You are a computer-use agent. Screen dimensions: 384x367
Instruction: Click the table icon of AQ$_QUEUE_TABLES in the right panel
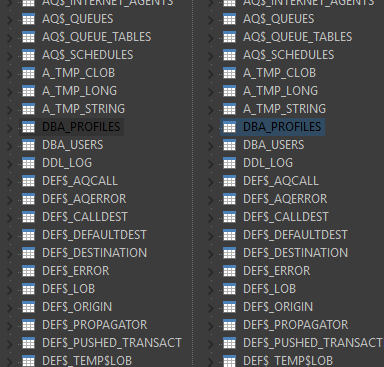[229, 37]
